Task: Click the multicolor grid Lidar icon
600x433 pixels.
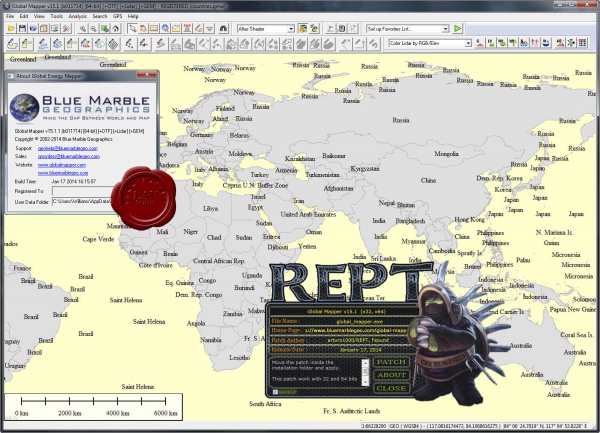Action: click(x=582, y=43)
